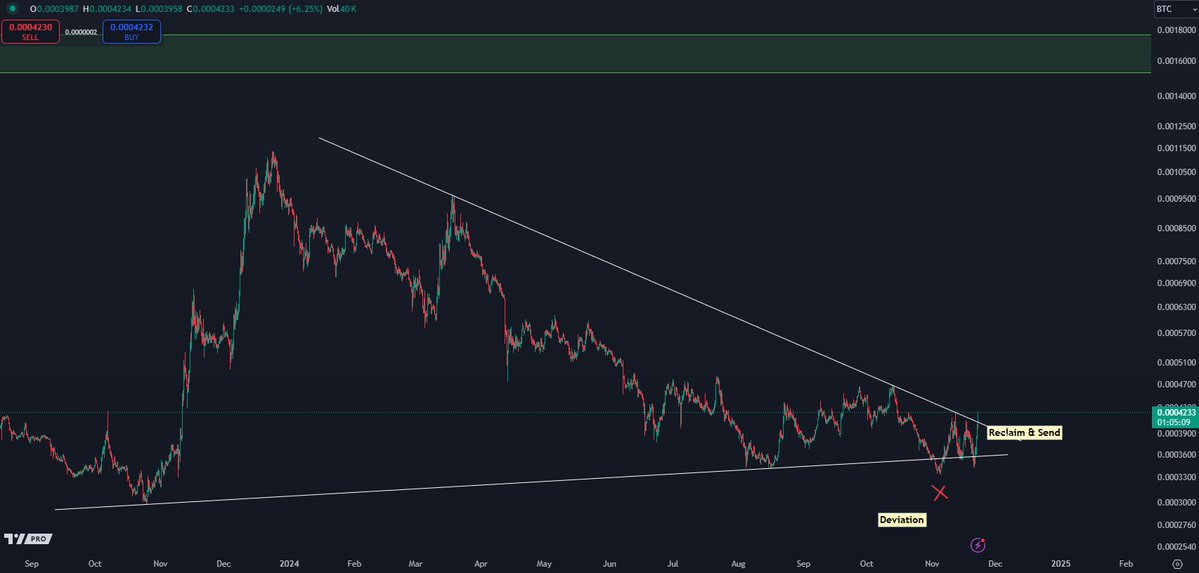
Task: Click the green market status dot
Action: pos(11,8)
